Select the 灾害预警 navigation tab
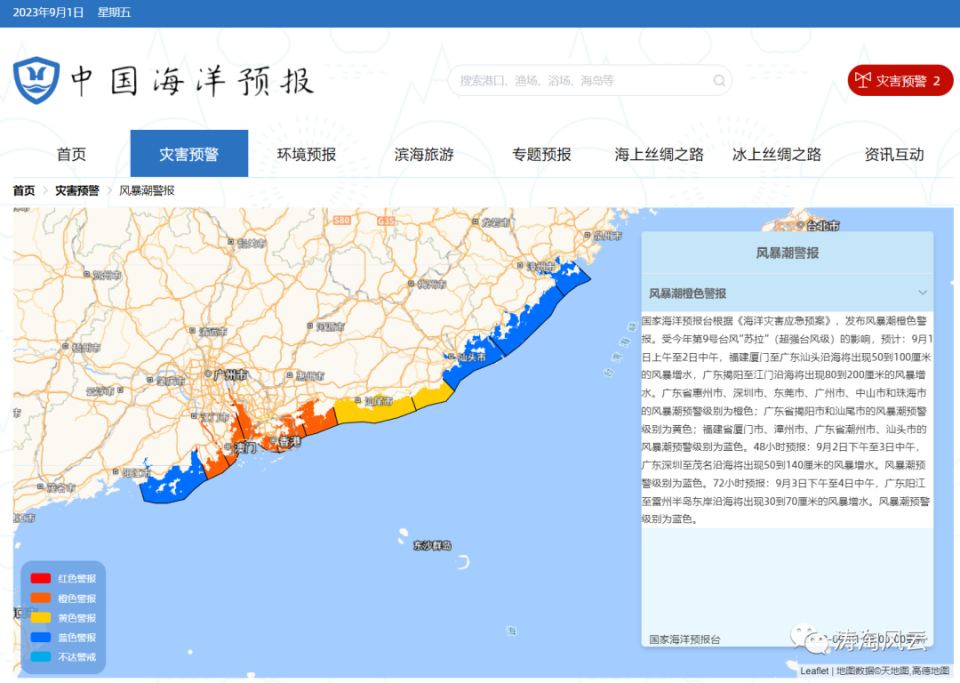This screenshot has height=683, width=960. pyautogui.click(x=189, y=154)
